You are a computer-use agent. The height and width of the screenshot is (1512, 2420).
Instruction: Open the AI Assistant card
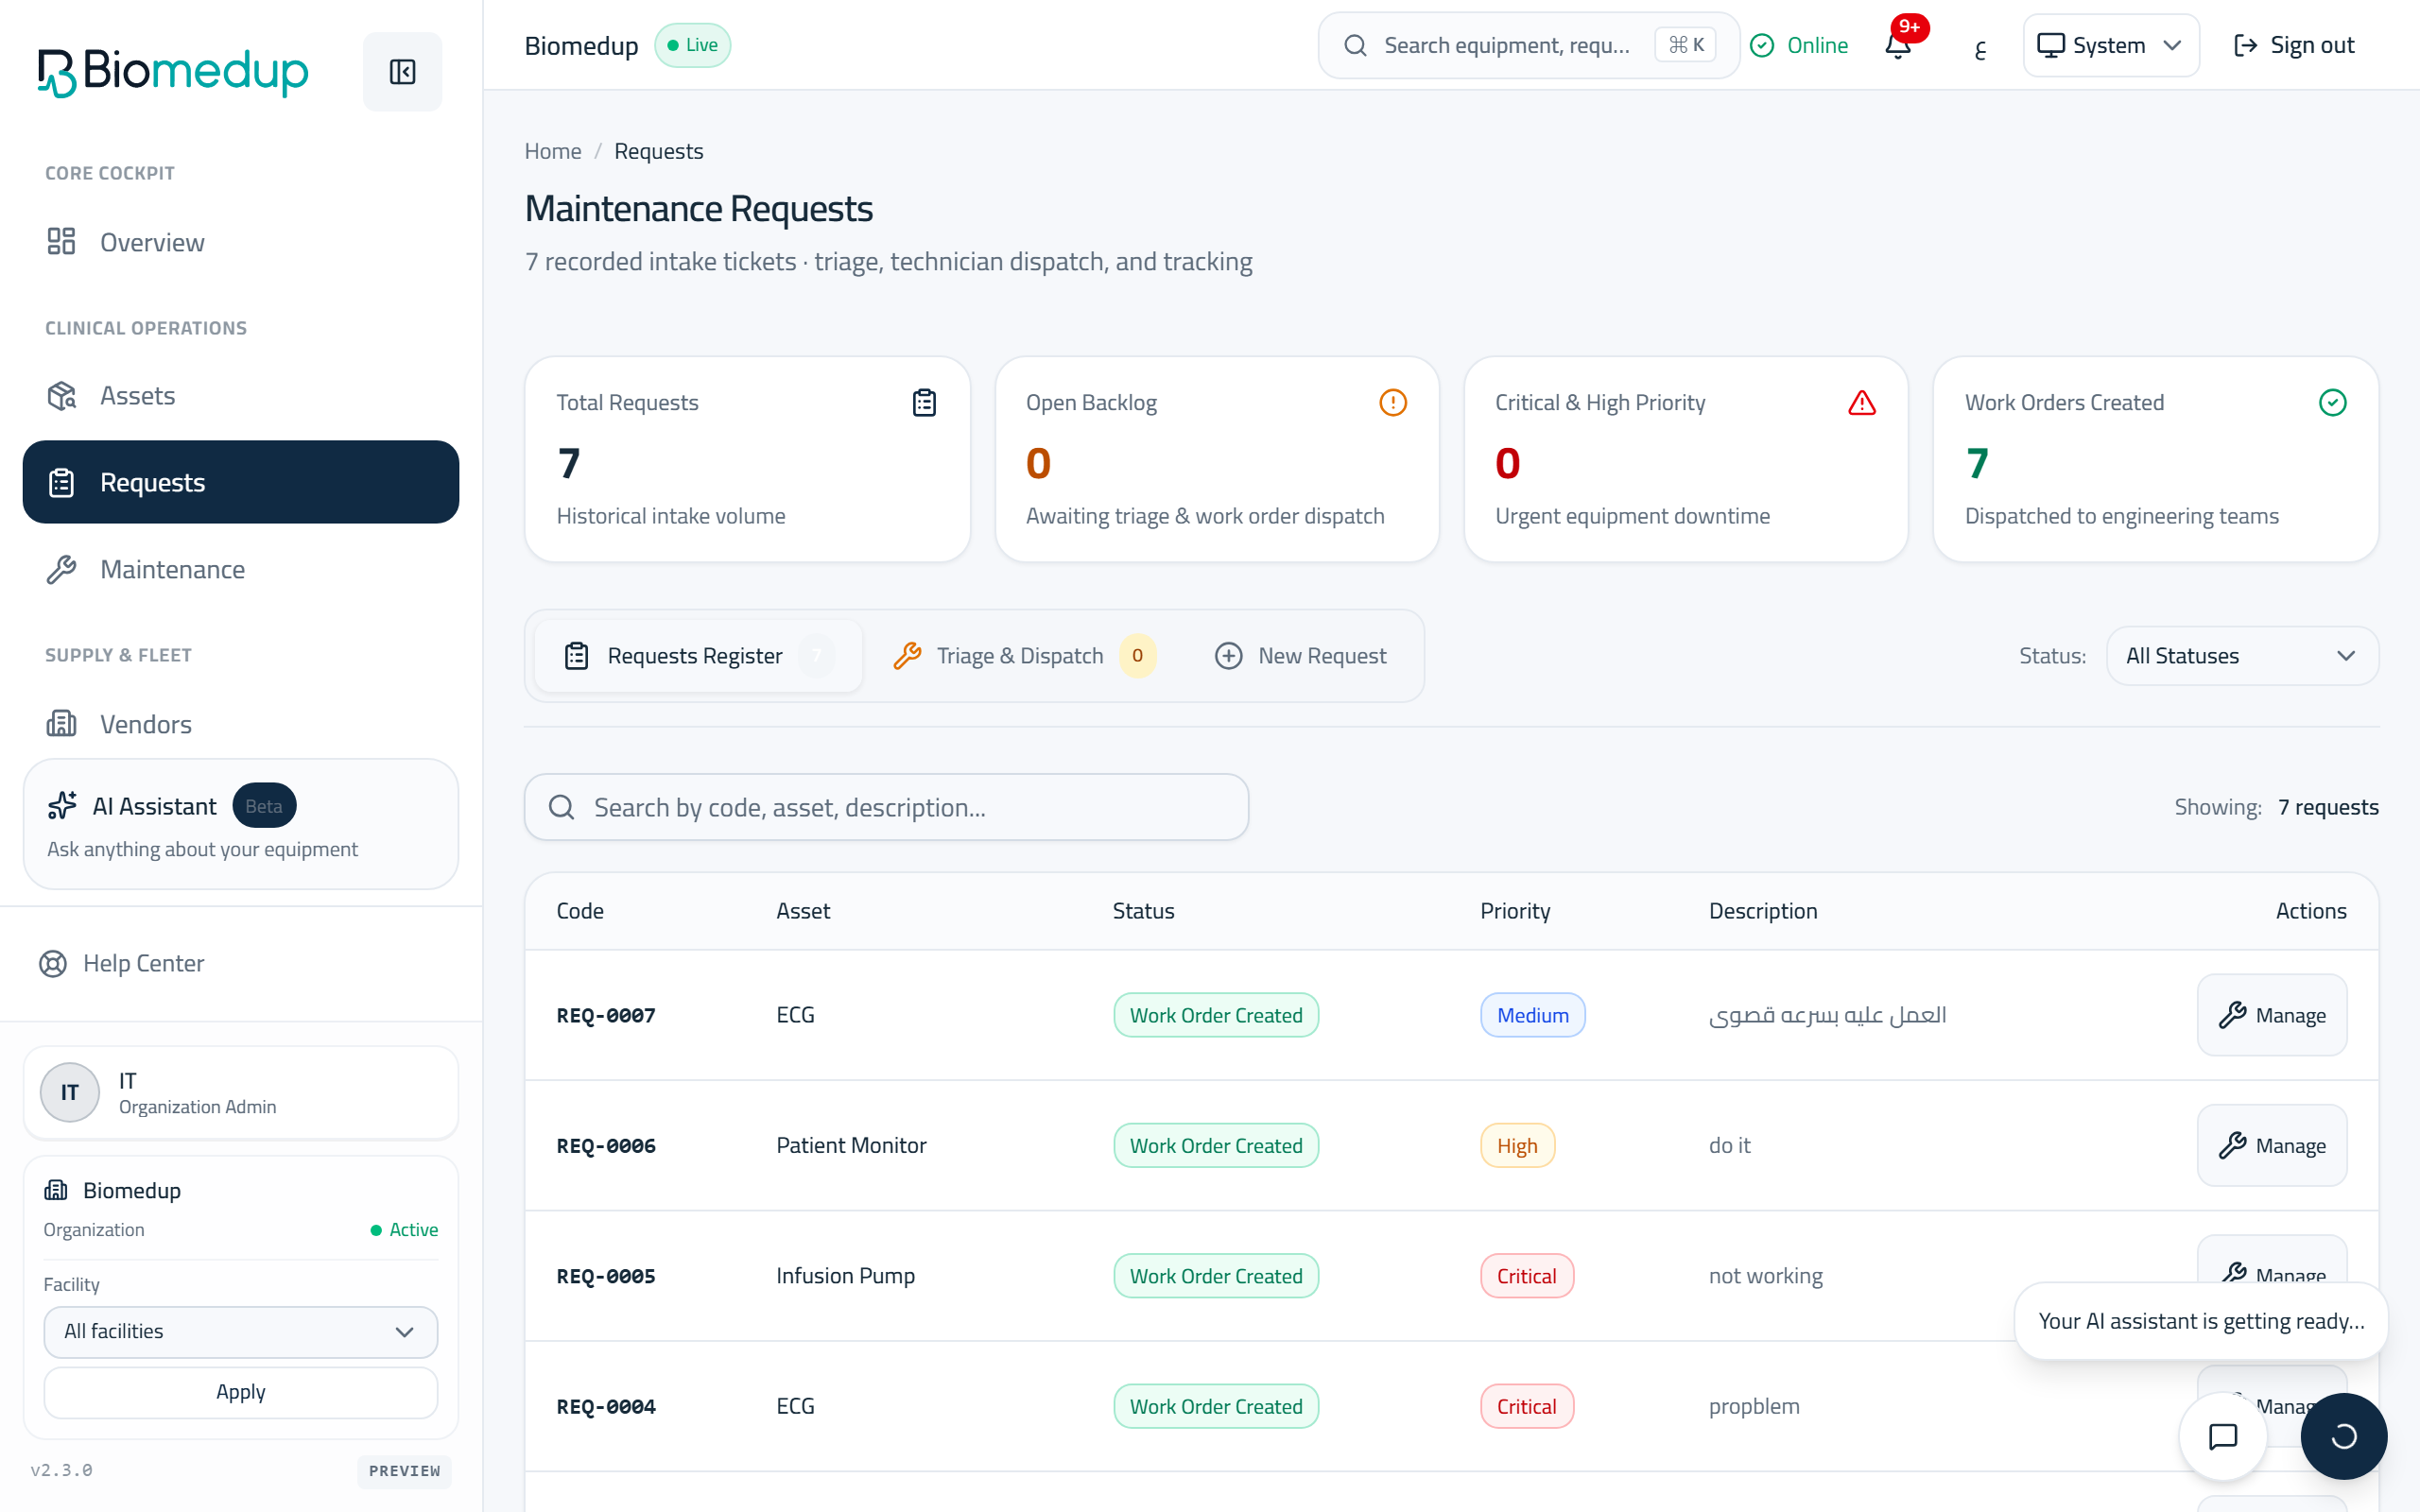[x=241, y=824]
